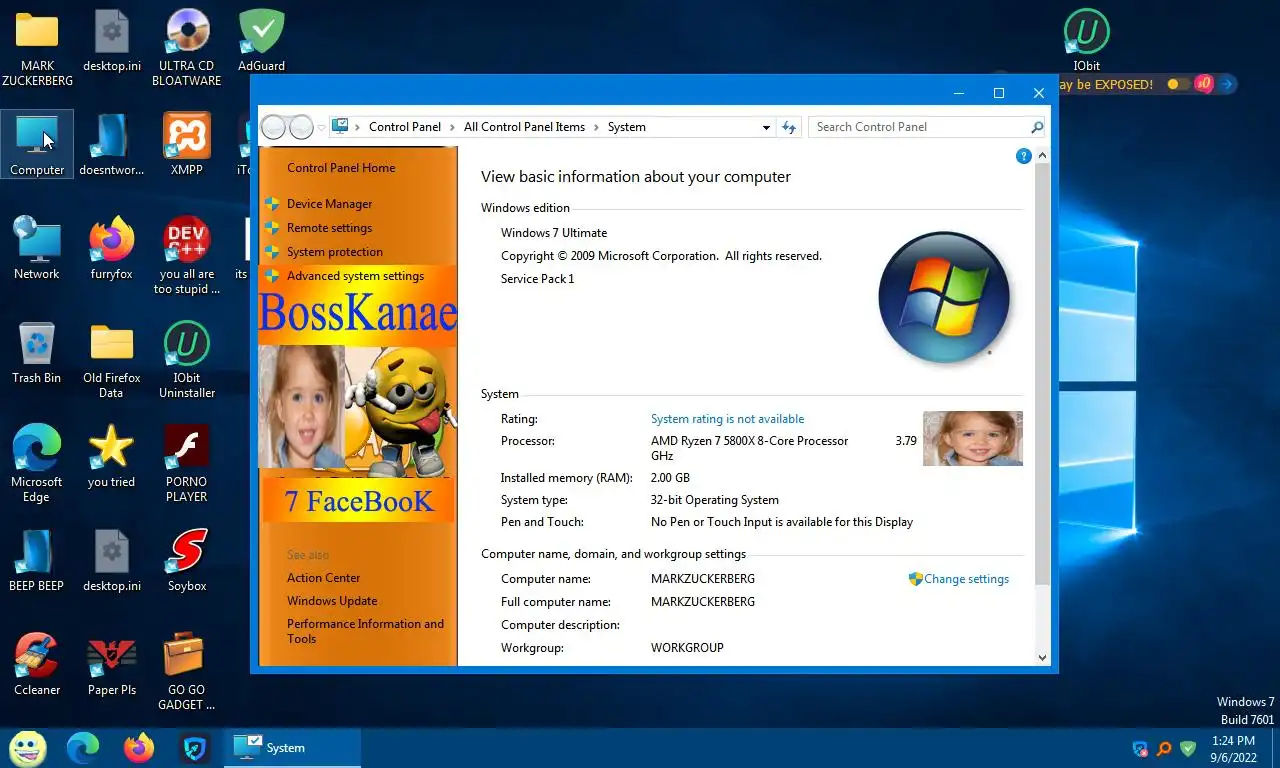This screenshot has height=768, width=1280.
Task: Open Microsoft Edge from the taskbar
Action: (x=83, y=747)
